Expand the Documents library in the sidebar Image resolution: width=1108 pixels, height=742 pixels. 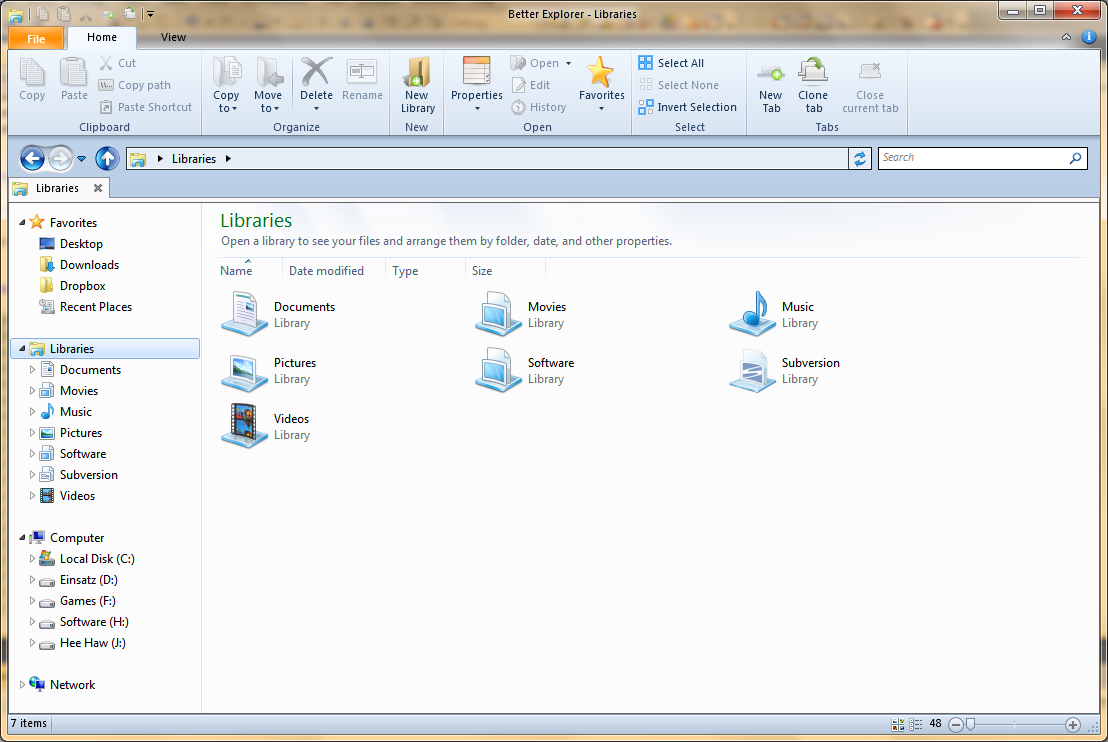tap(30, 369)
